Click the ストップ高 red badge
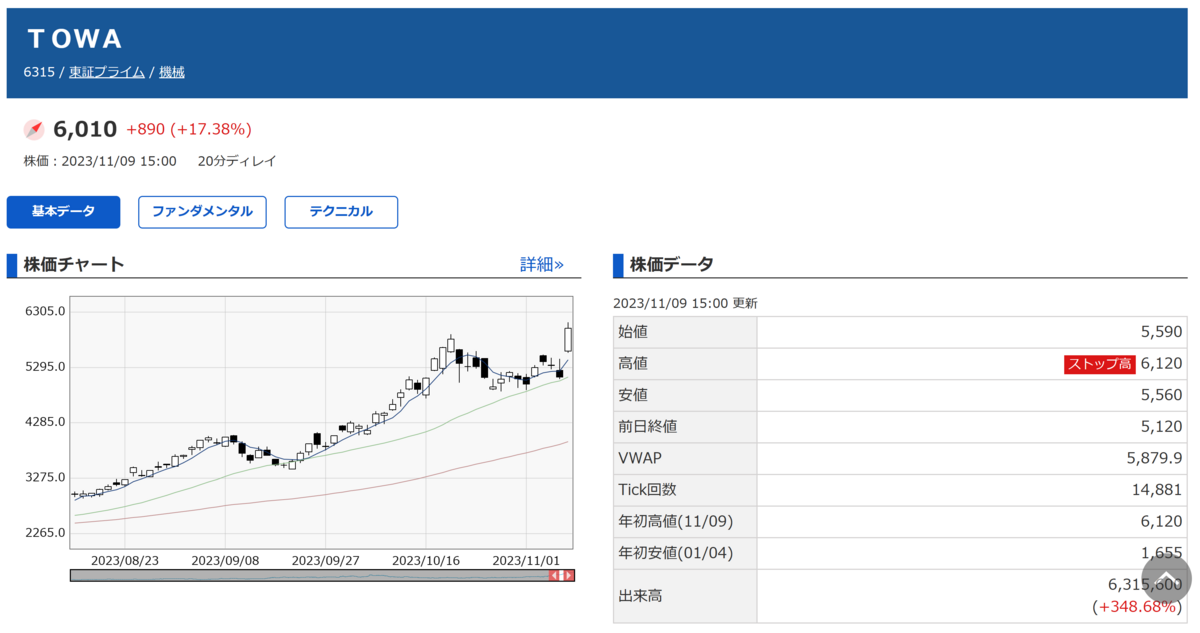1200x633 pixels. click(1100, 364)
